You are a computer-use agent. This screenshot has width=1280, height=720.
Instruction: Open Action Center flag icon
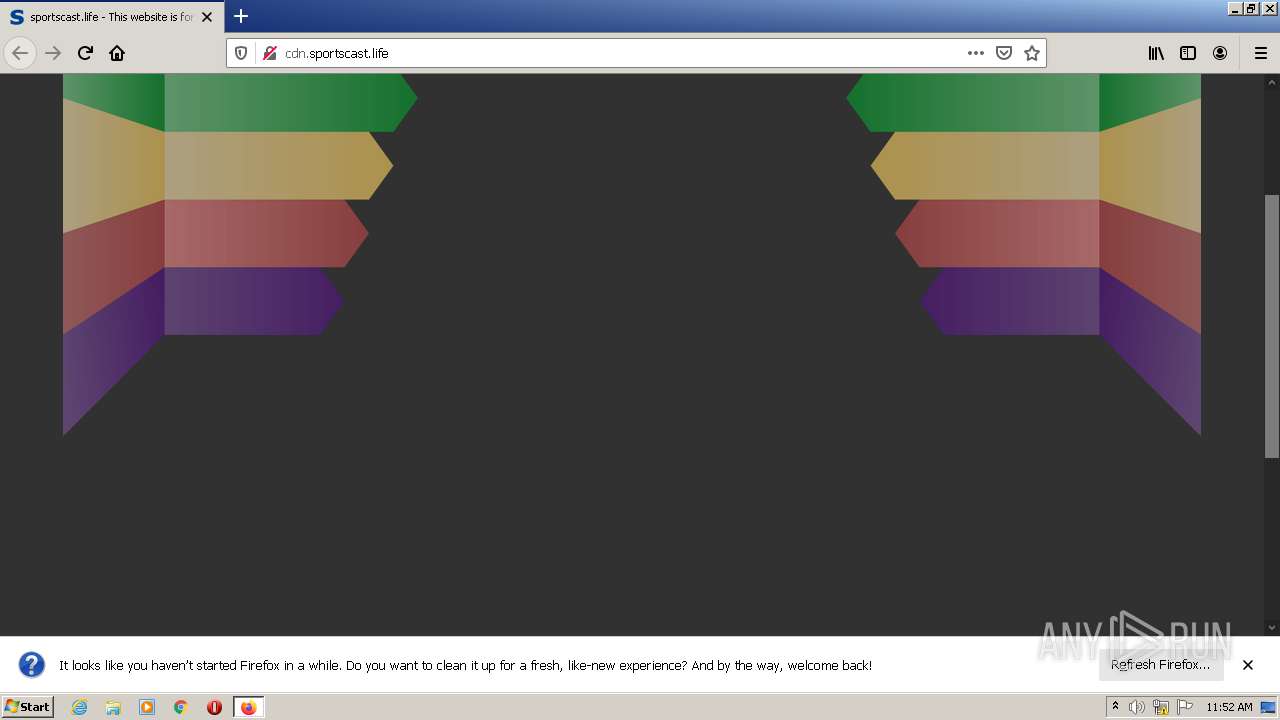[x=1185, y=707]
